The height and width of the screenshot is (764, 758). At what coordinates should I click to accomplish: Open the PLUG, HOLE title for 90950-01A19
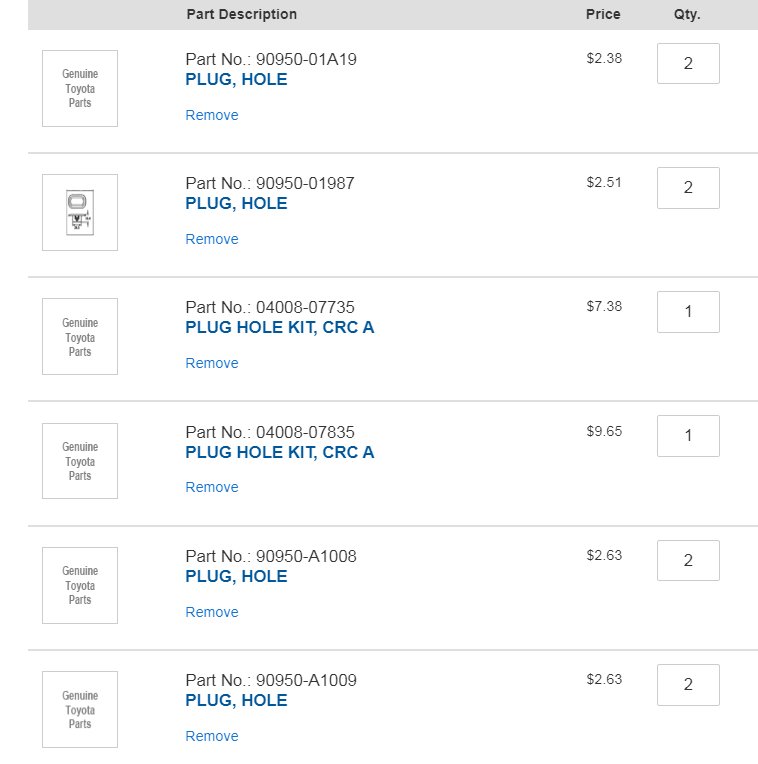click(x=236, y=79)
